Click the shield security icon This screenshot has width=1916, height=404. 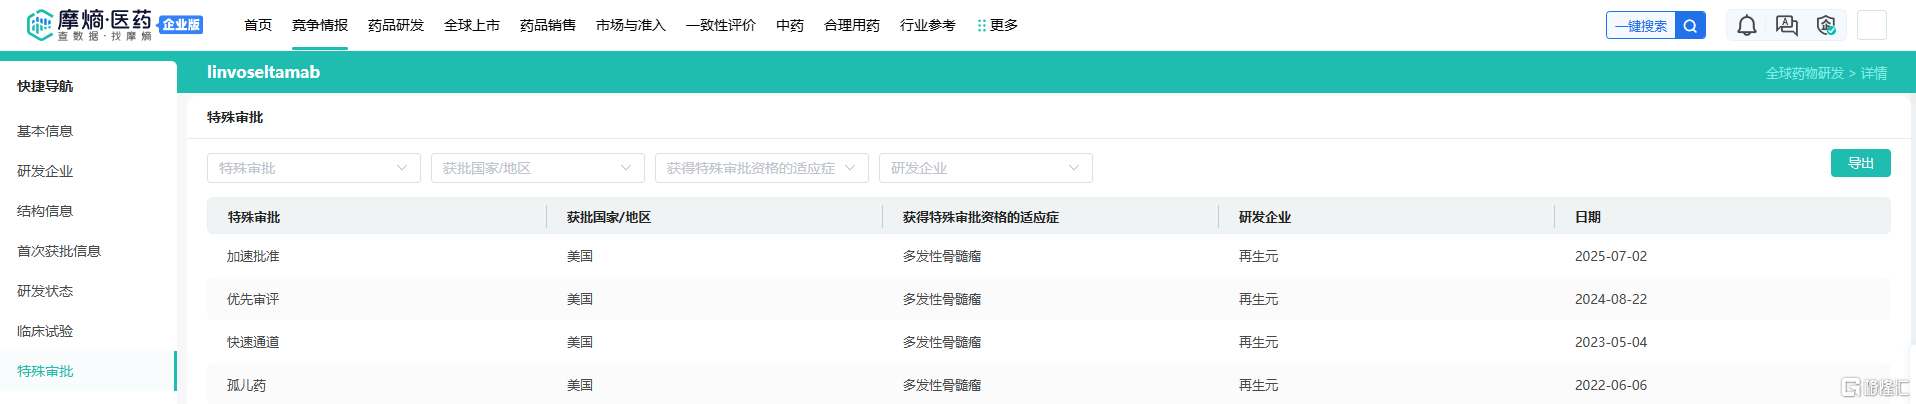pos(1826,26)
